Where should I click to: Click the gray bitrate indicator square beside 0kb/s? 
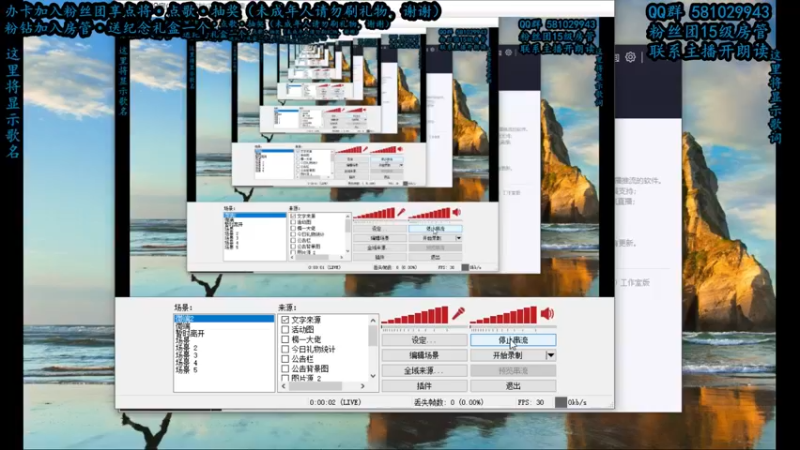560,402
